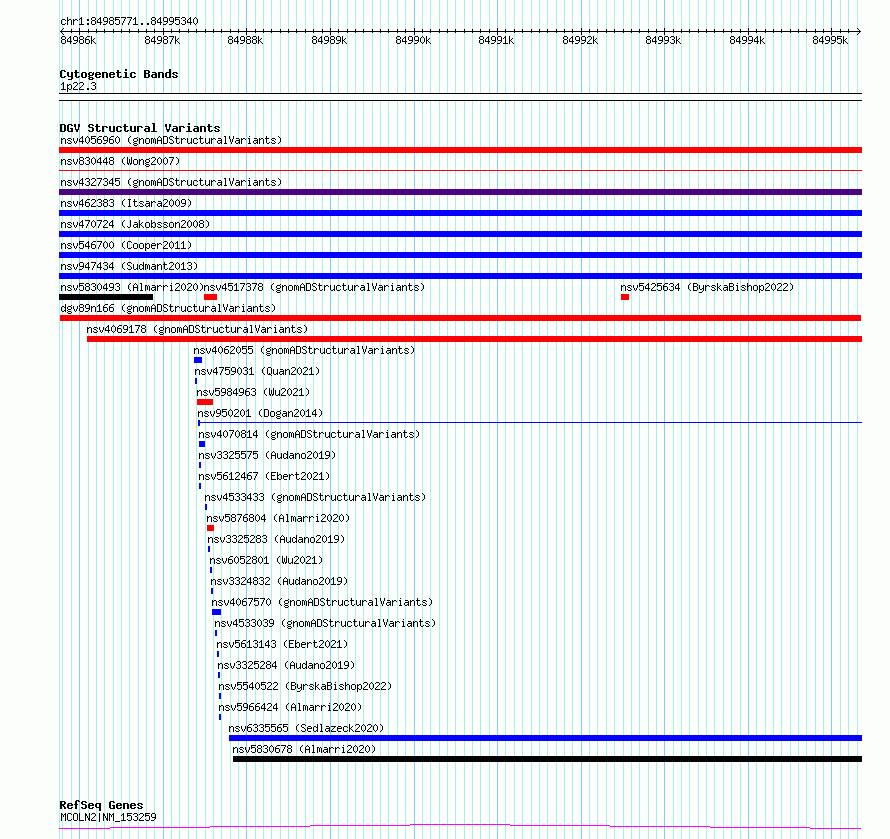Click the 84988k ruler mark
This screenshot has height=839, width=890.
[245, 40]
